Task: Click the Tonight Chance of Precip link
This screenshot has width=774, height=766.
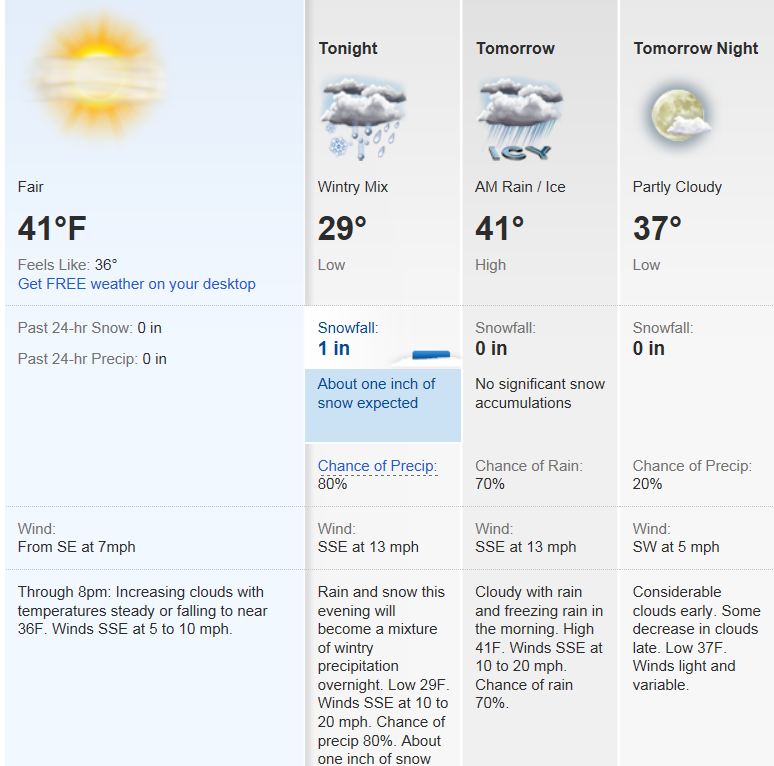Action: [377, 465]
